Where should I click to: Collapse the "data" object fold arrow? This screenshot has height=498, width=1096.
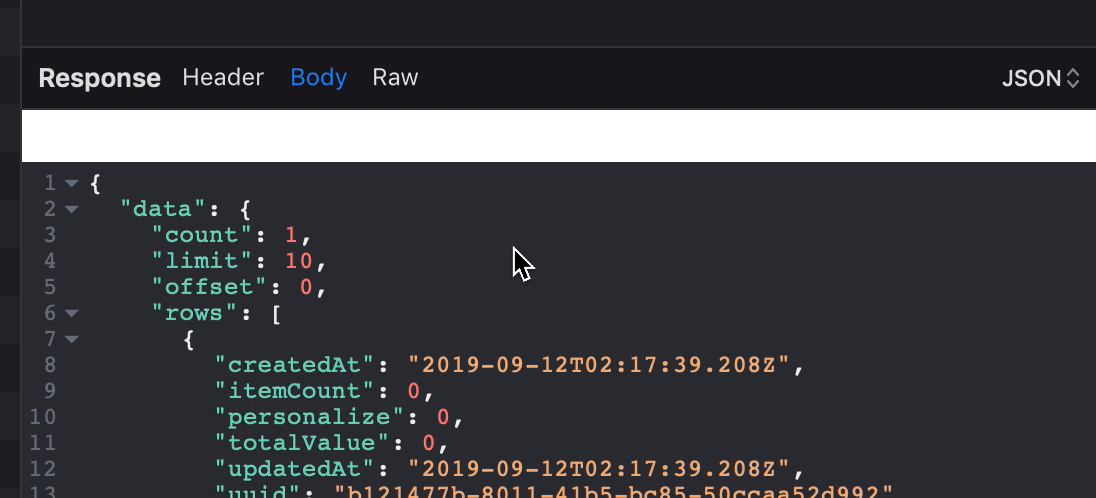click(71, 209)
